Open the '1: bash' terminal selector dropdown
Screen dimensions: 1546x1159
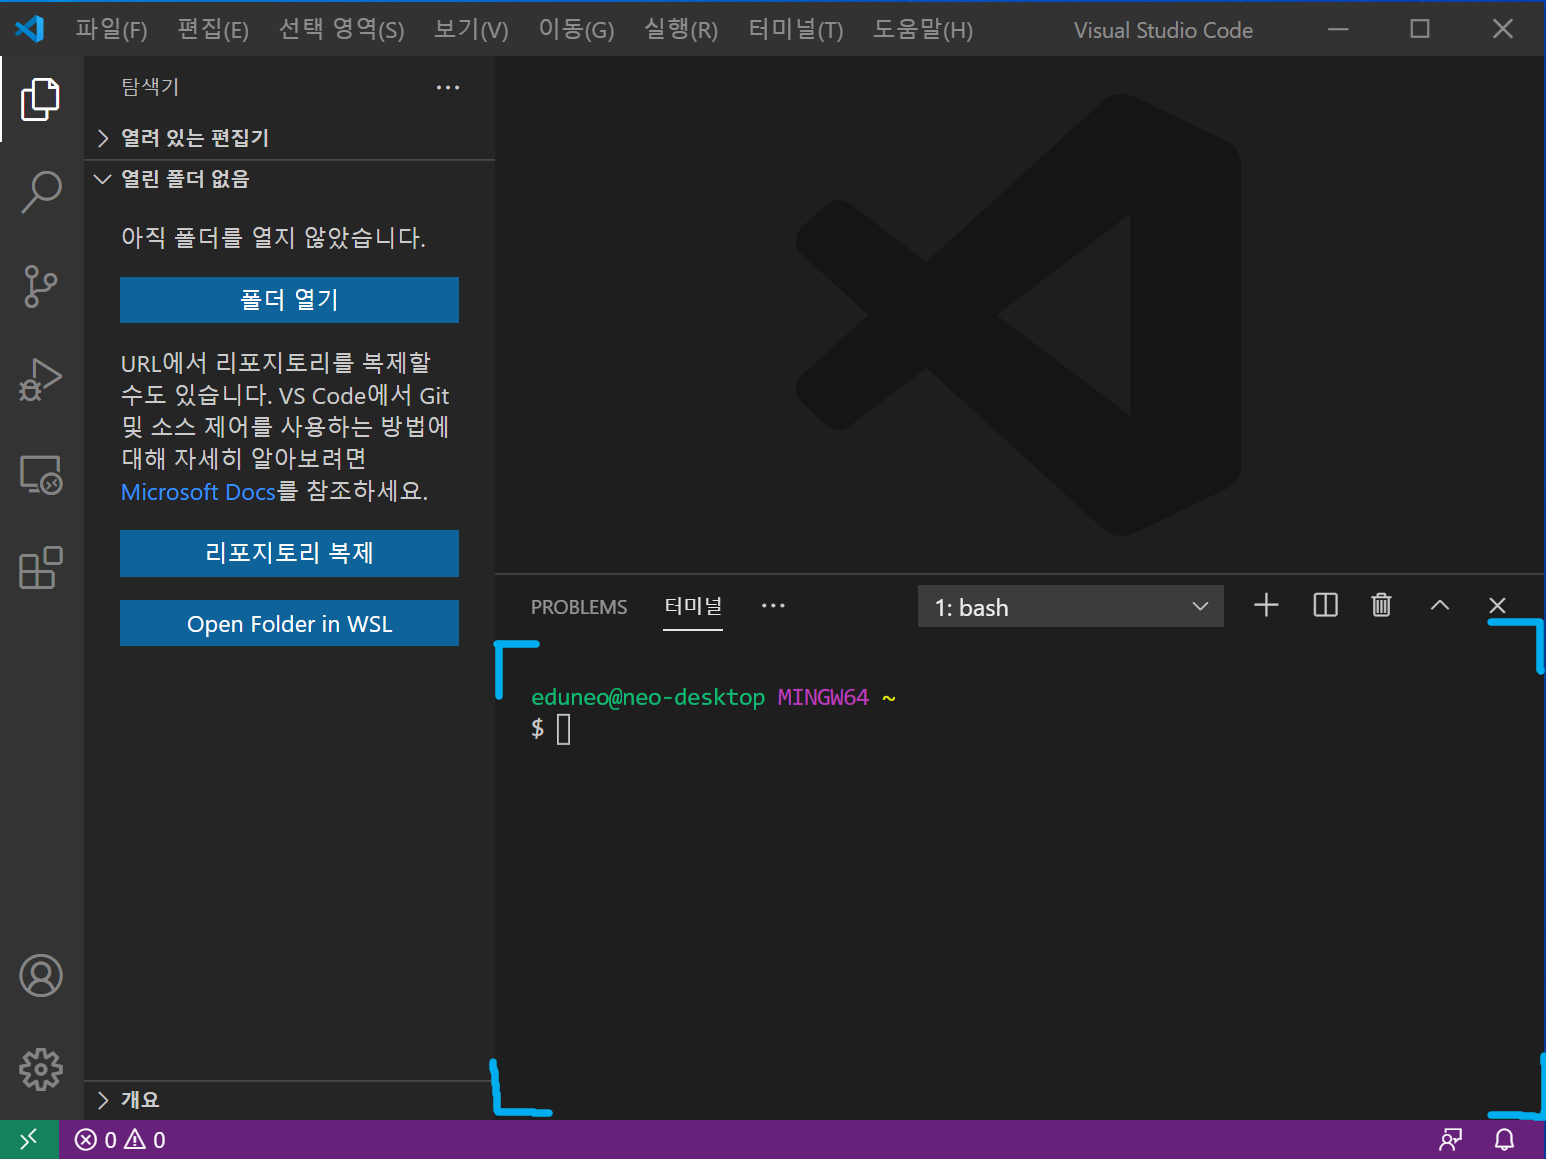point(1070,607)
